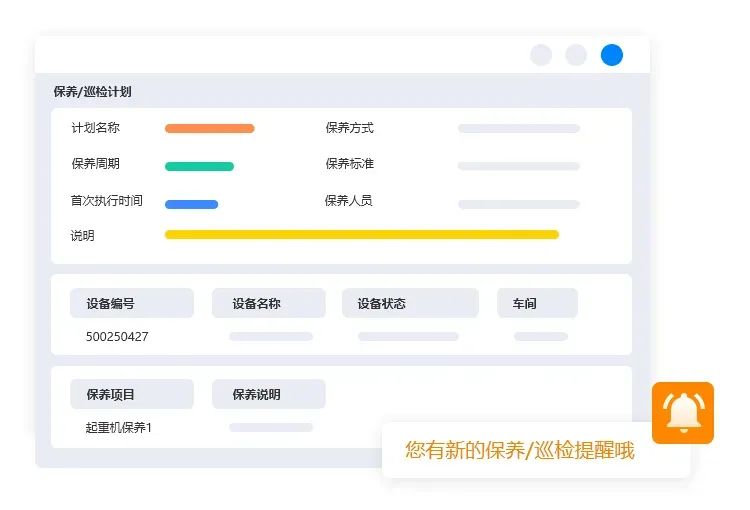The height and width of the screenshot is (510, 750).
Task: Click the 起重机保养1 maintenance item
Action: tap(119, 427)
